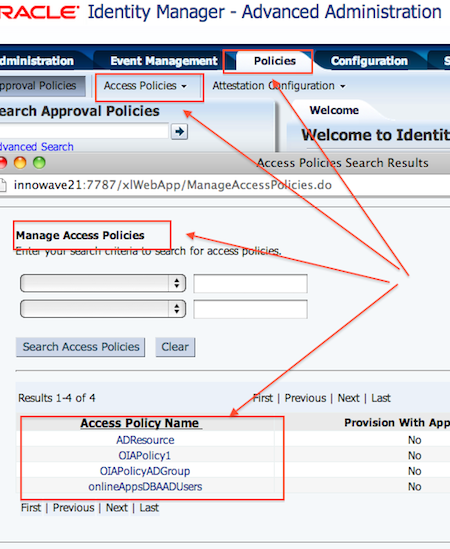Image resolution: width=450 pixels, height=549 pixels.
Task: Open the Welcome tab
Action: click(334, 110)
